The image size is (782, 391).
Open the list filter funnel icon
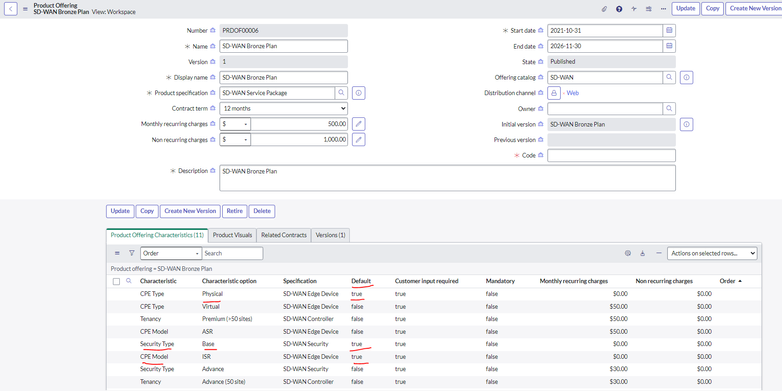point(132,253)
